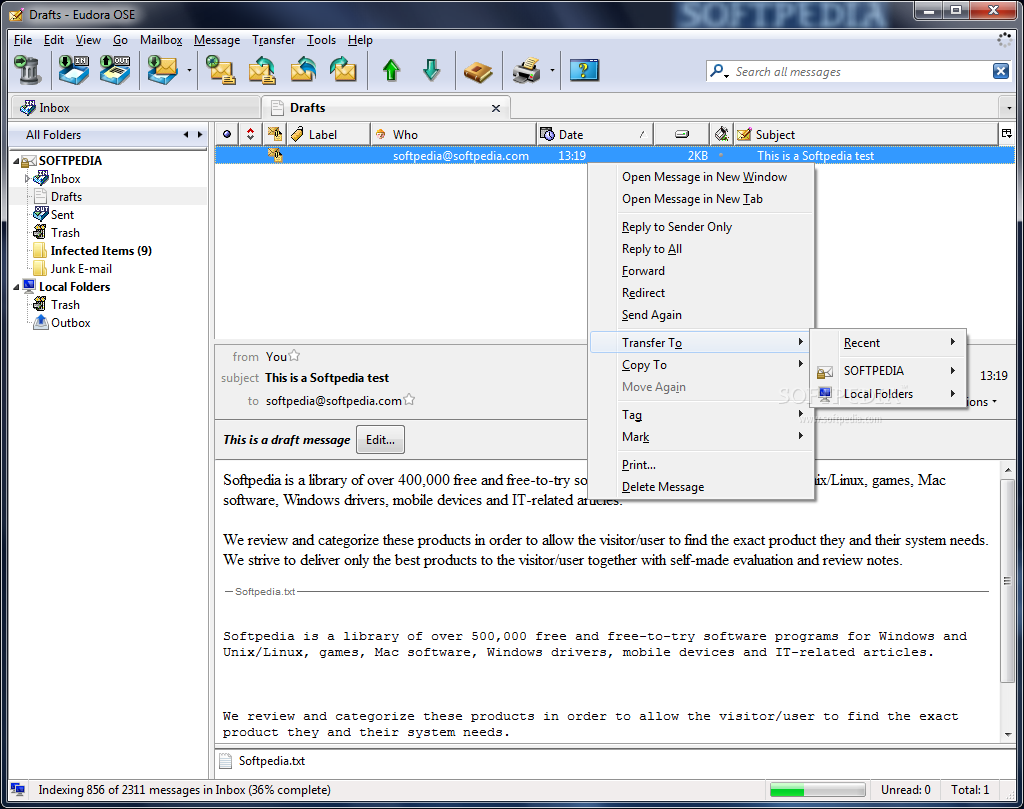Click the printer toolbar icon
The width and height of the screenshot is (1024, 809).
pos(526,71)
